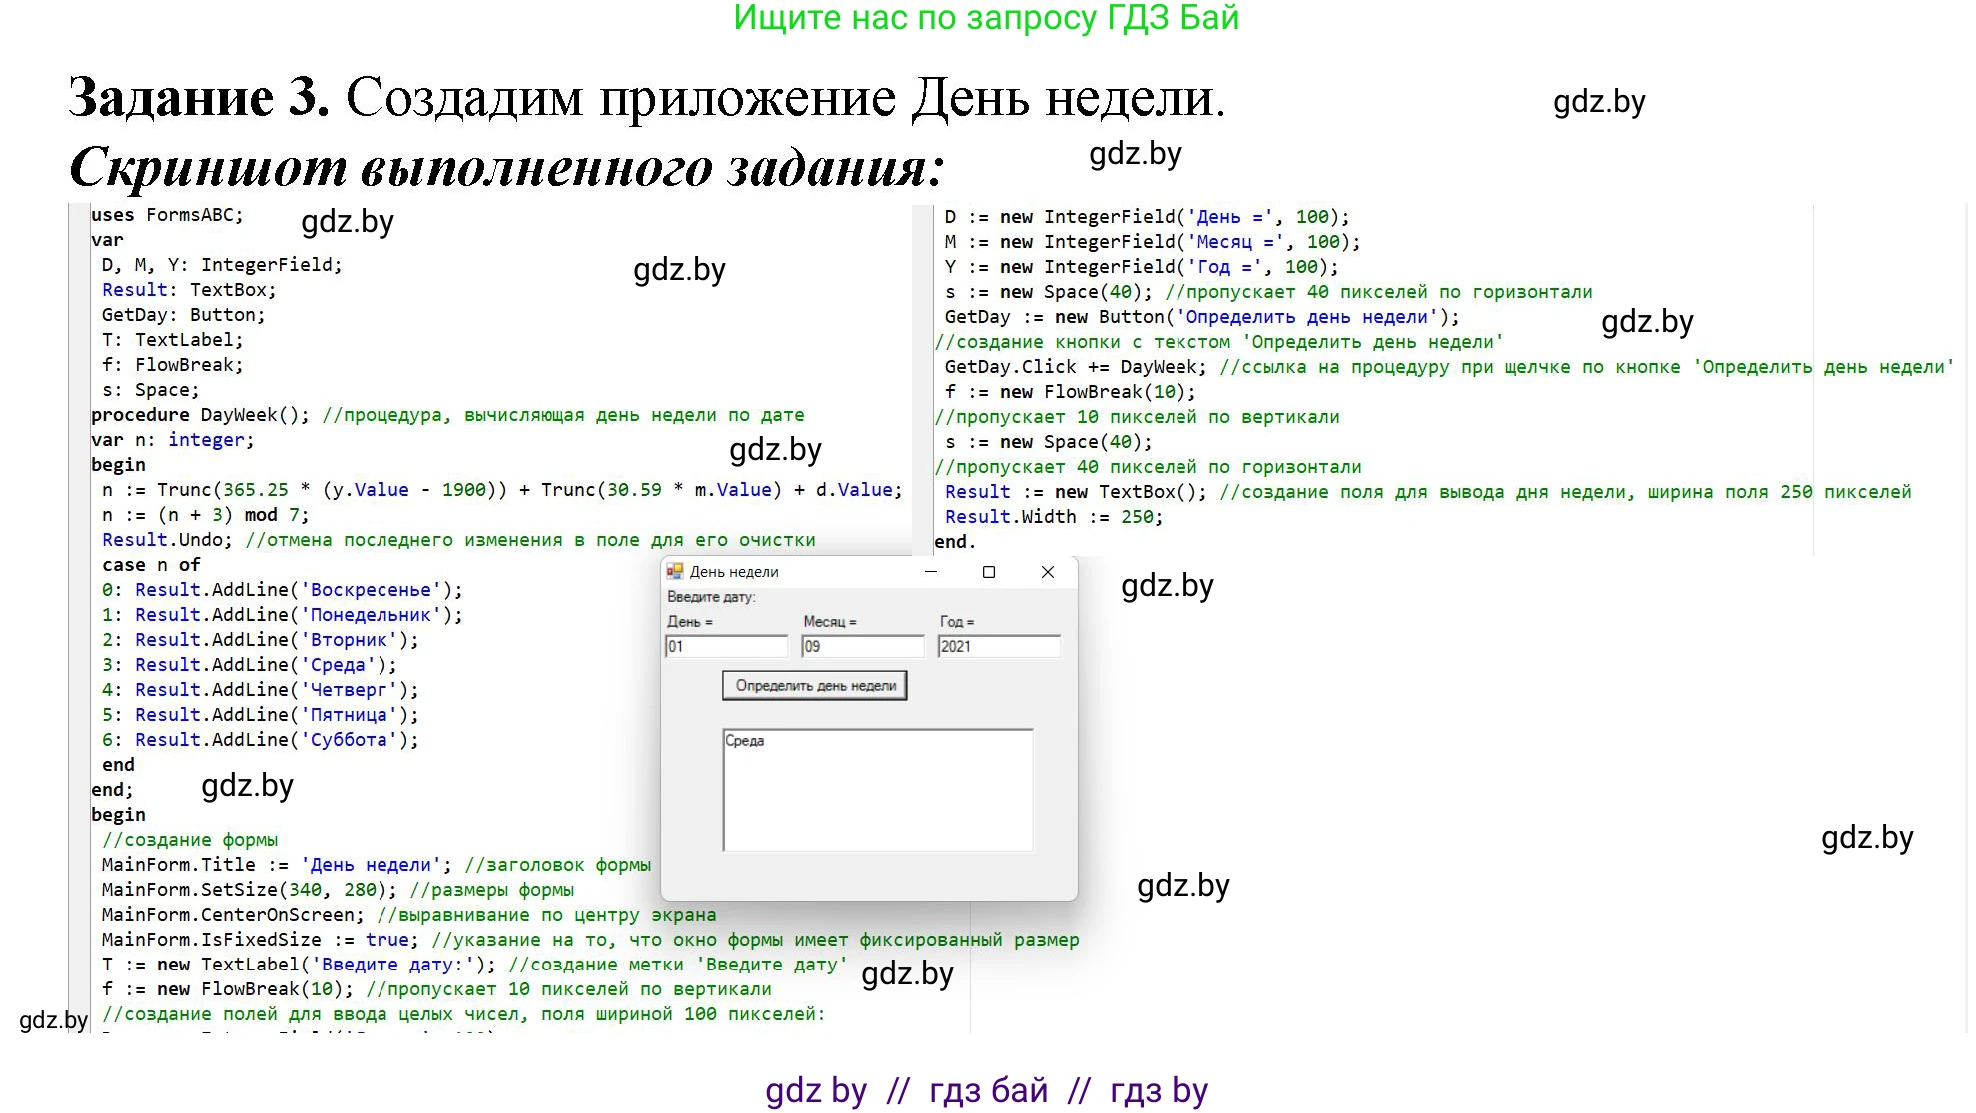Viewport: 1976px width, 1113px height.
Task: Click the Год = label in the form
Action: coord(956,622)
